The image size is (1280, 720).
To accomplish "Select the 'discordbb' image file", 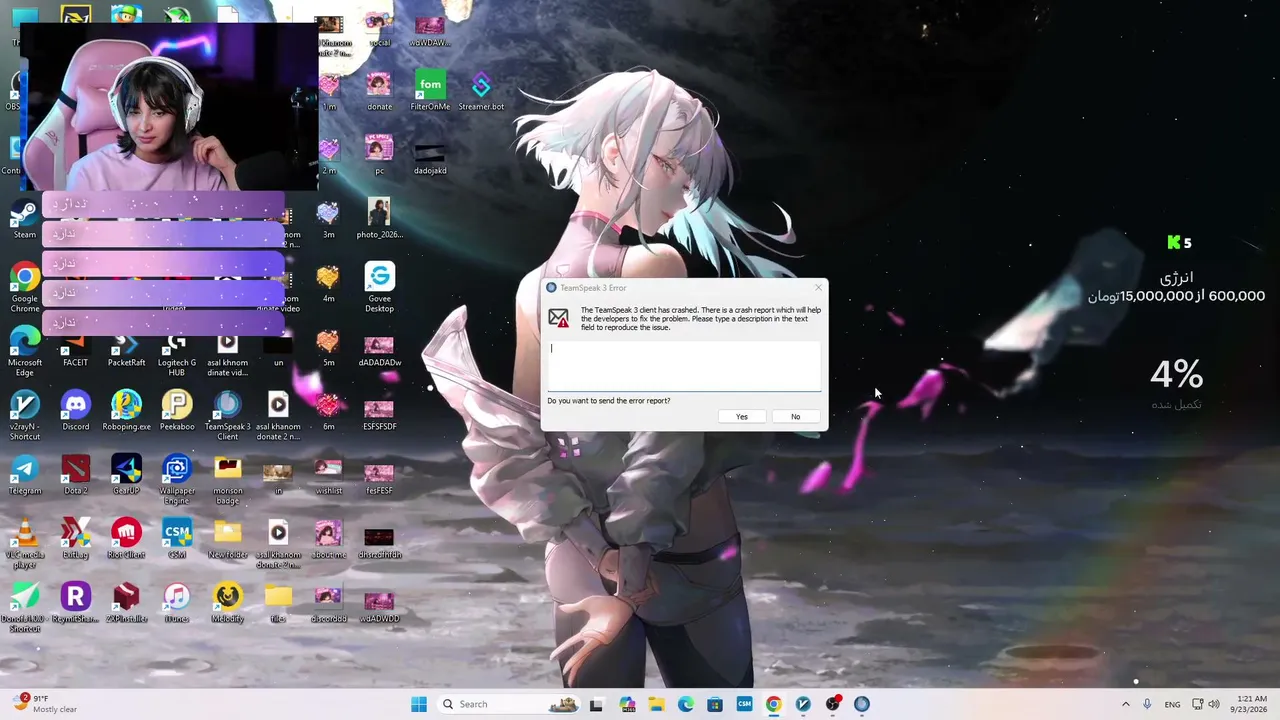I will pos(328,602).
